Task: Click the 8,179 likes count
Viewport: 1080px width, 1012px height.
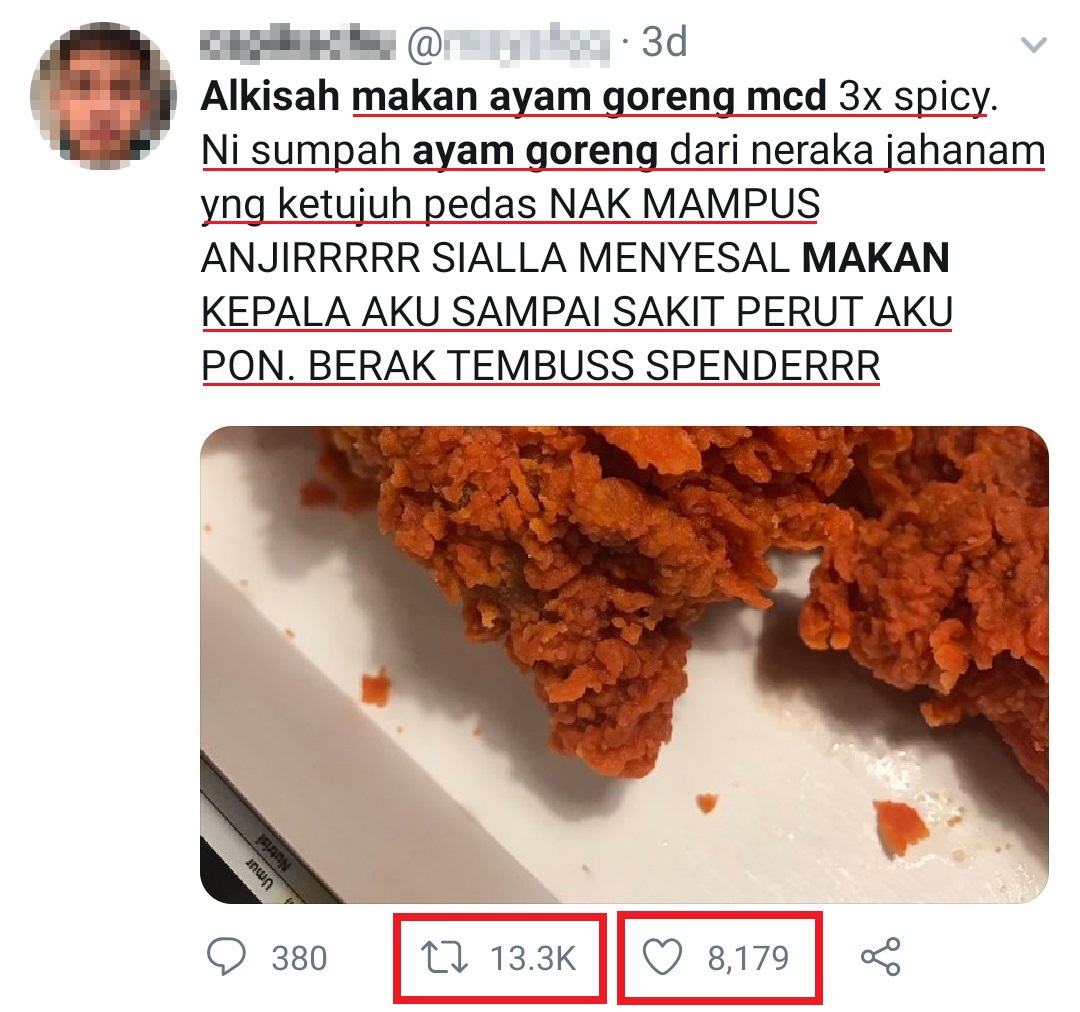Action: 748,958
